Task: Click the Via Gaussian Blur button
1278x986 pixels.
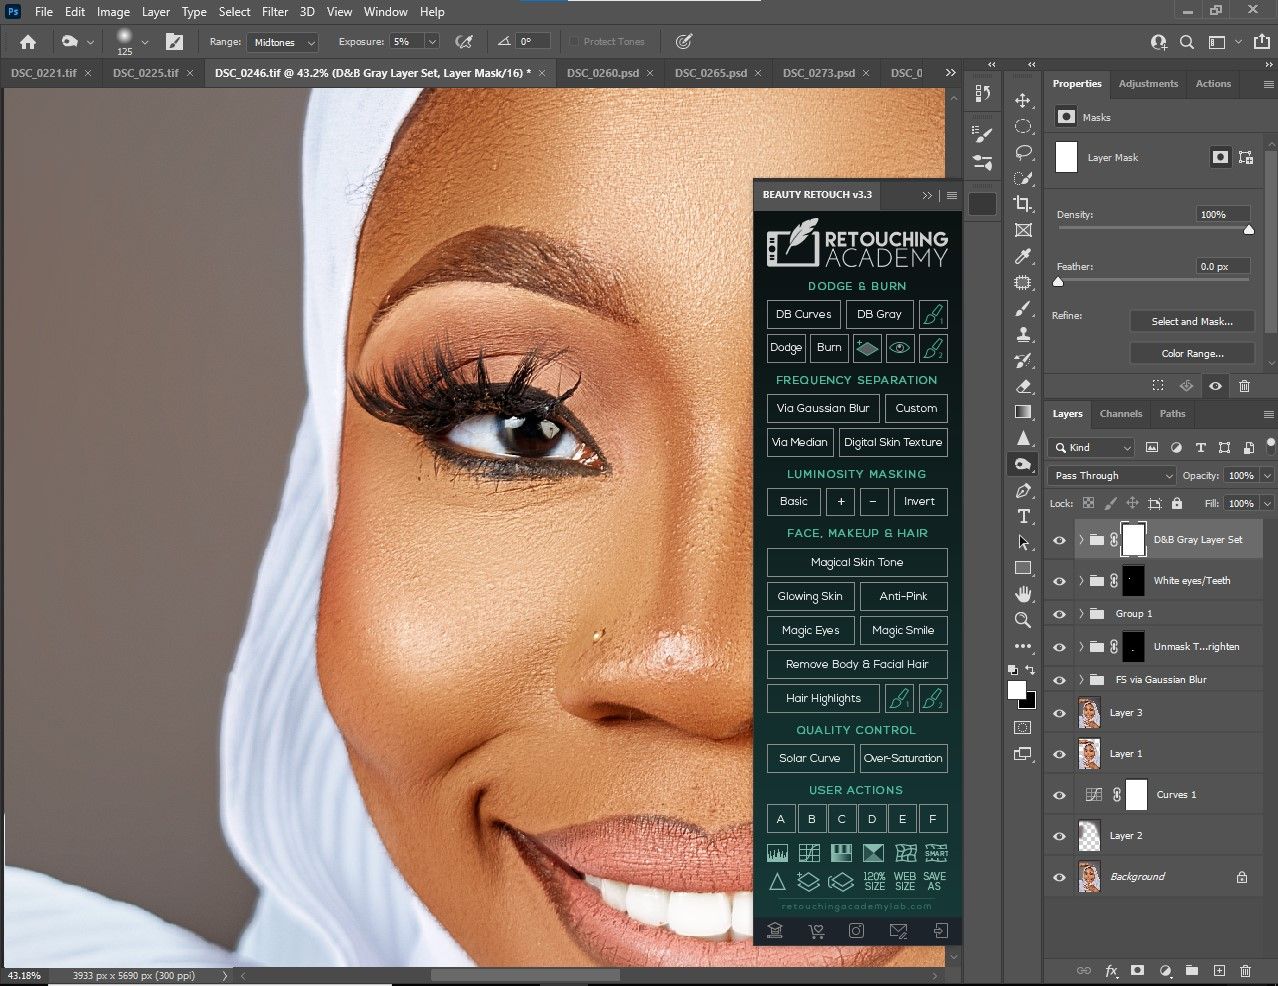Action: point(823,408)
